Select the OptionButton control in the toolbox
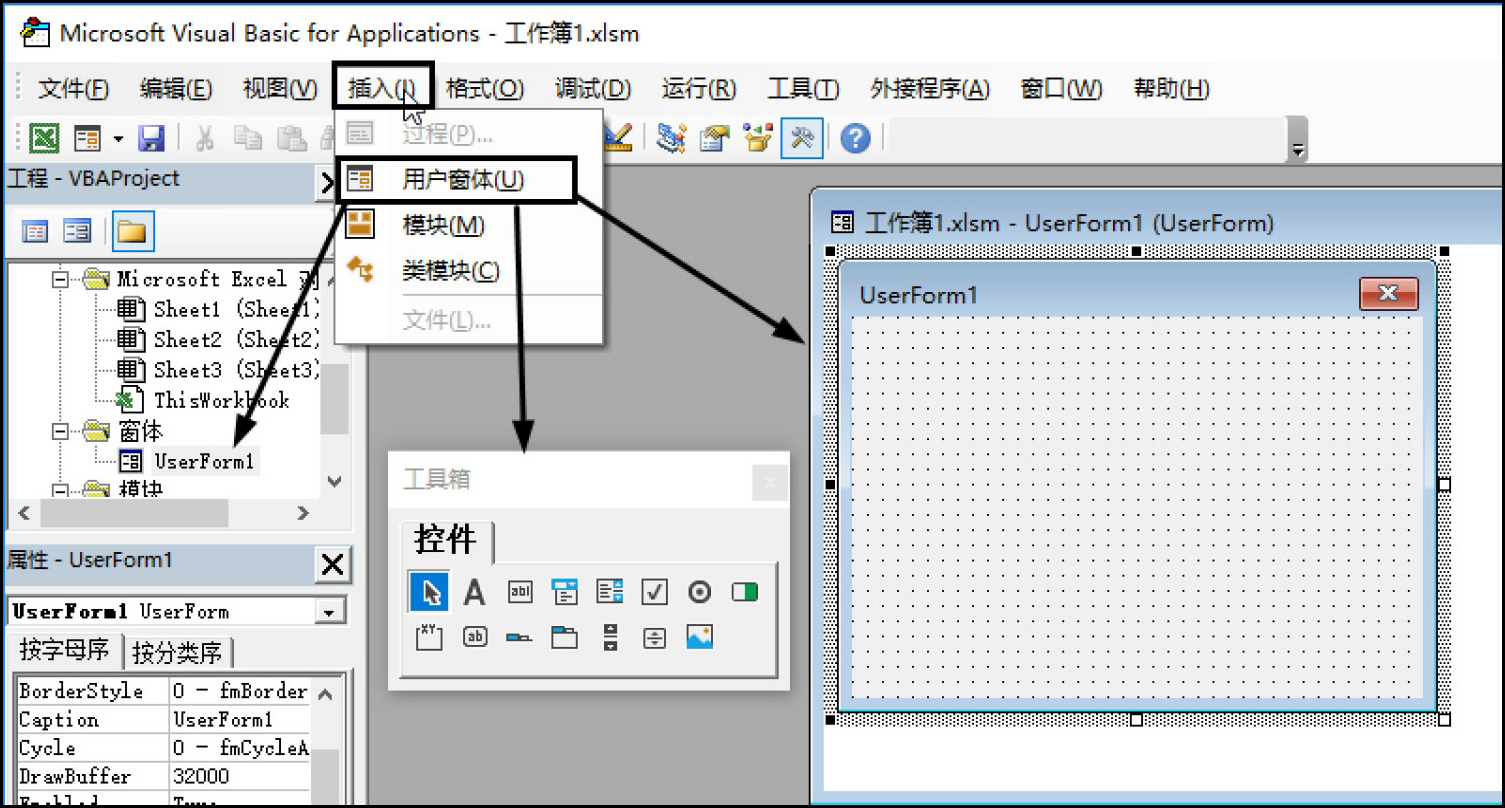The width and height of the screenshot is (1505, 808). [x=699, y=592]
